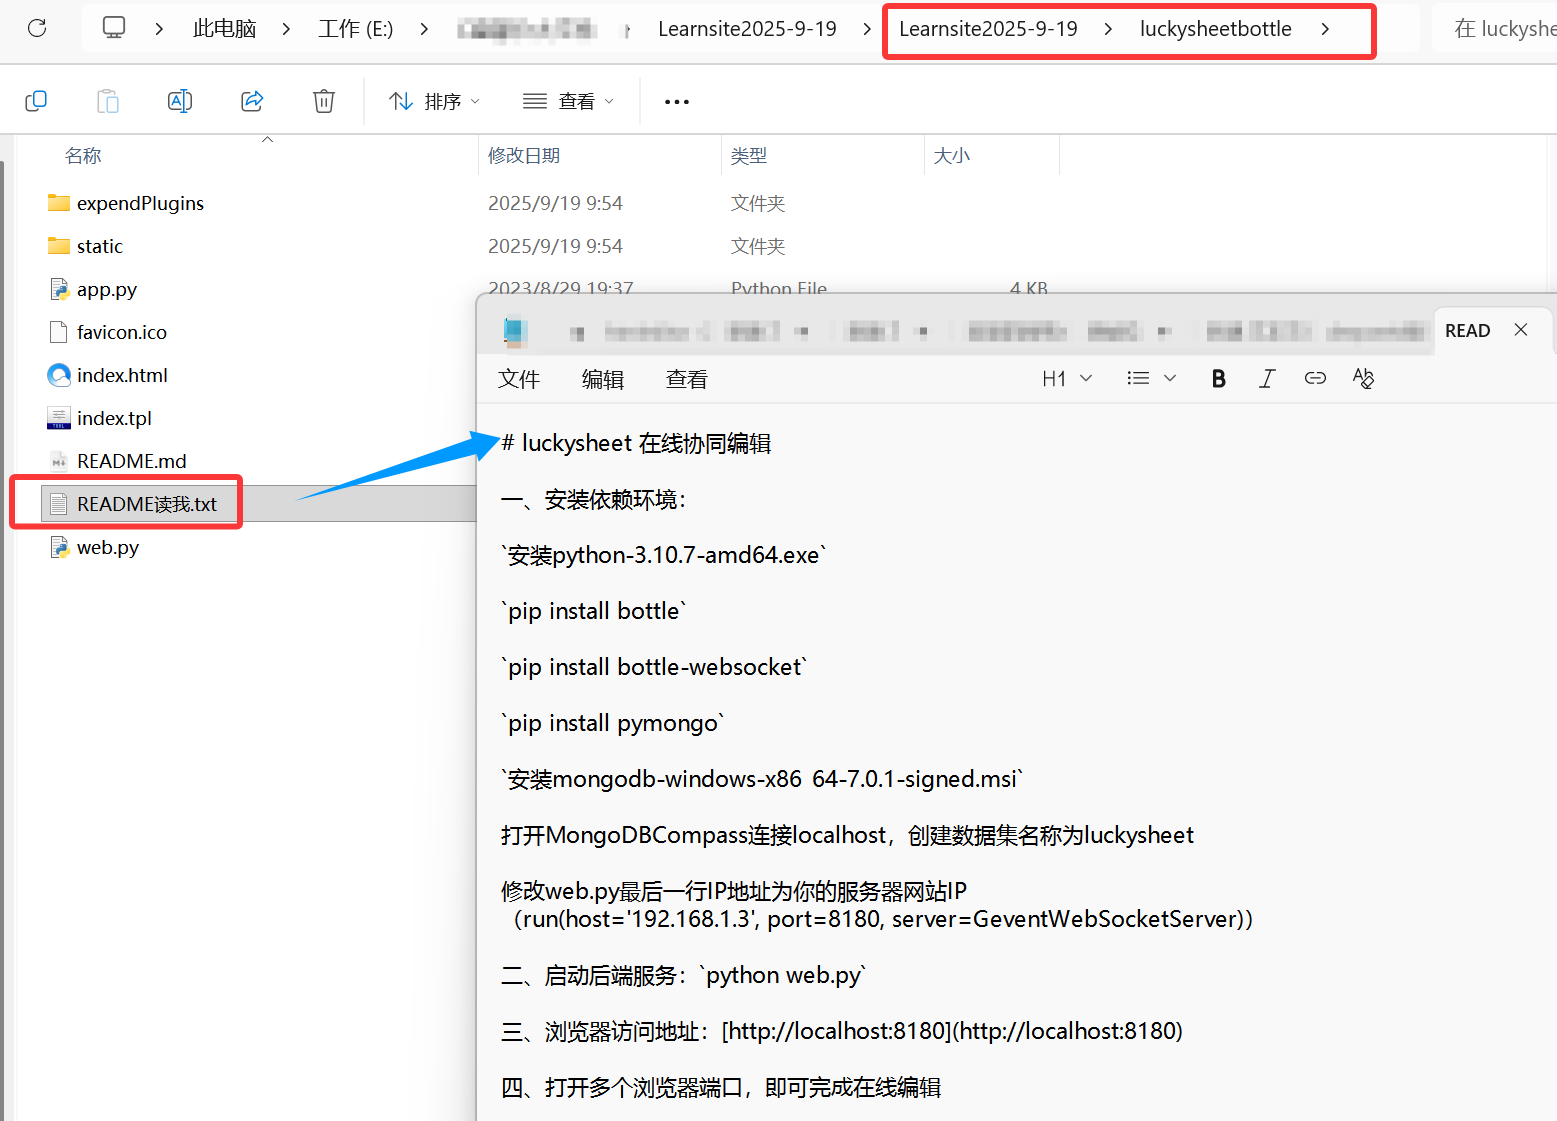Click the rename icon in toolbar
Image resolution: width=1557 pixels, height=1121 pixels.
click(180, 101)
